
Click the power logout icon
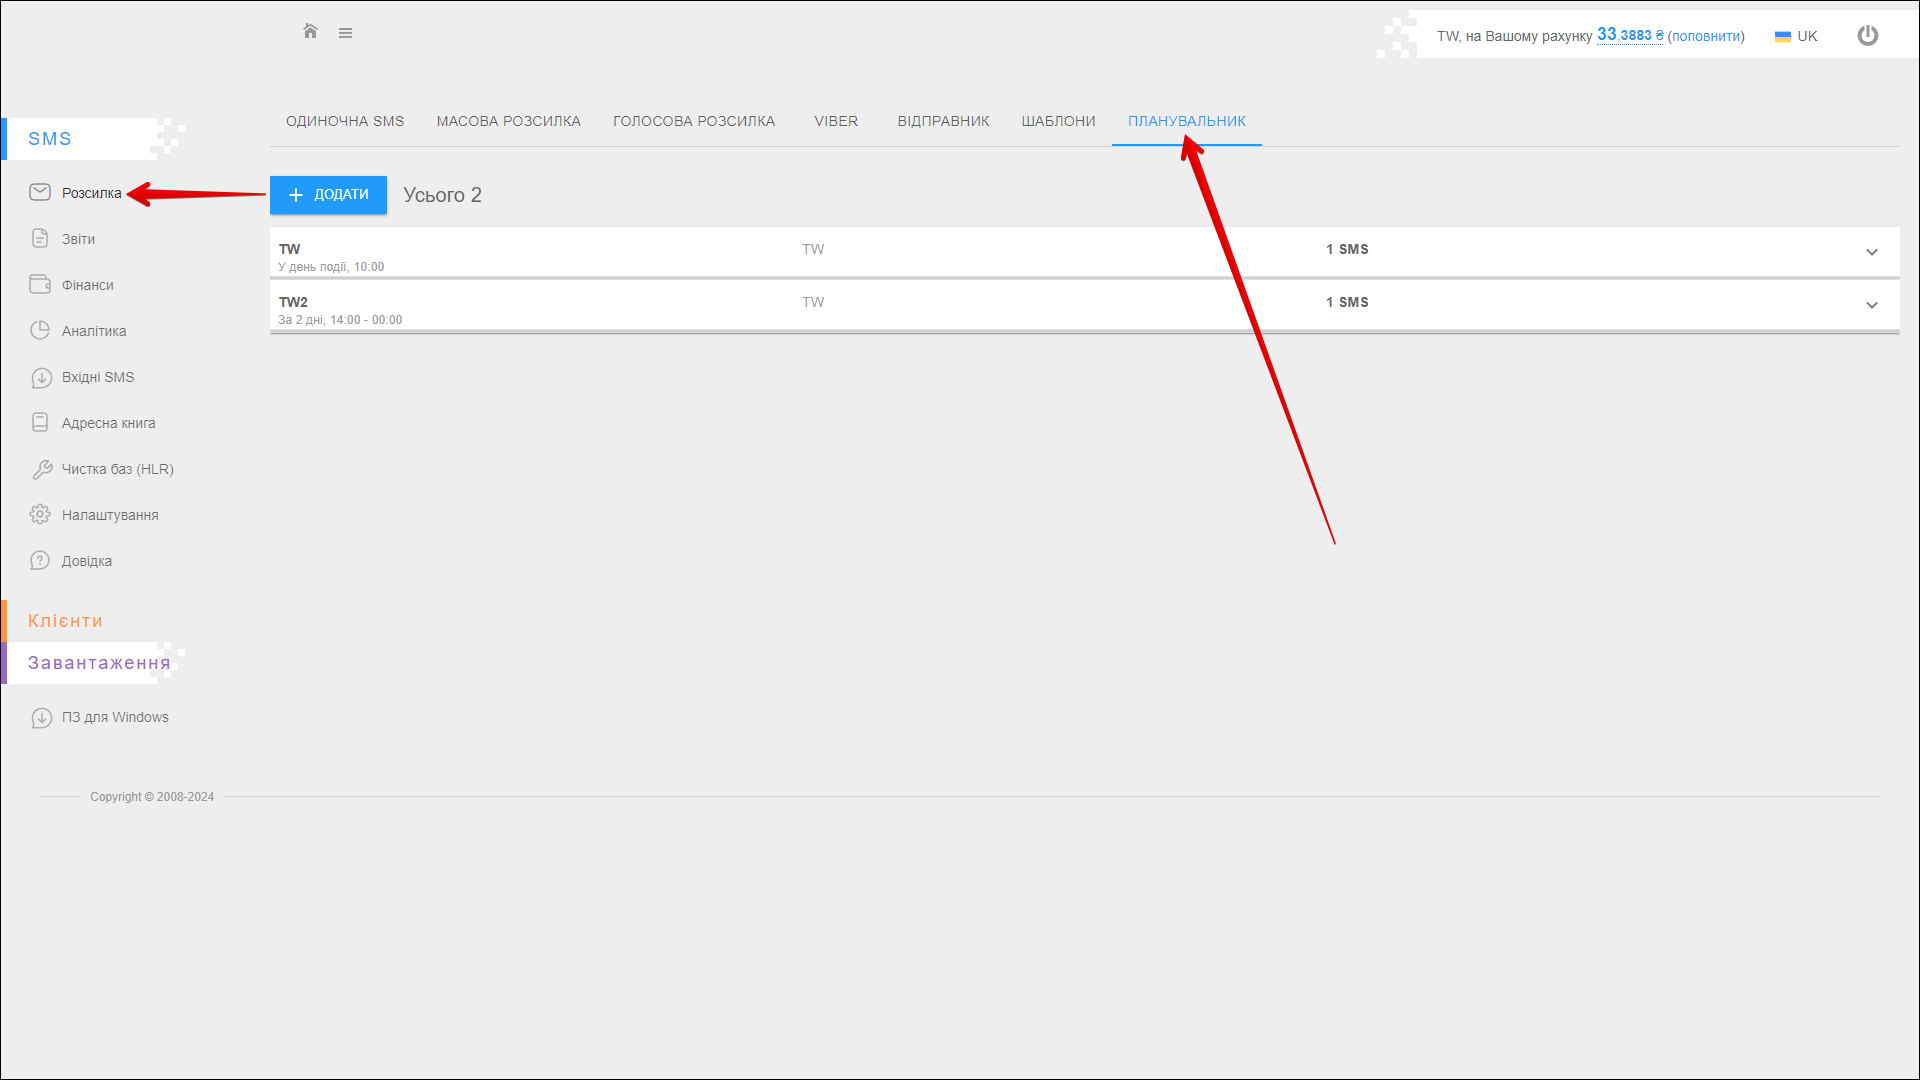(1867, 36)
